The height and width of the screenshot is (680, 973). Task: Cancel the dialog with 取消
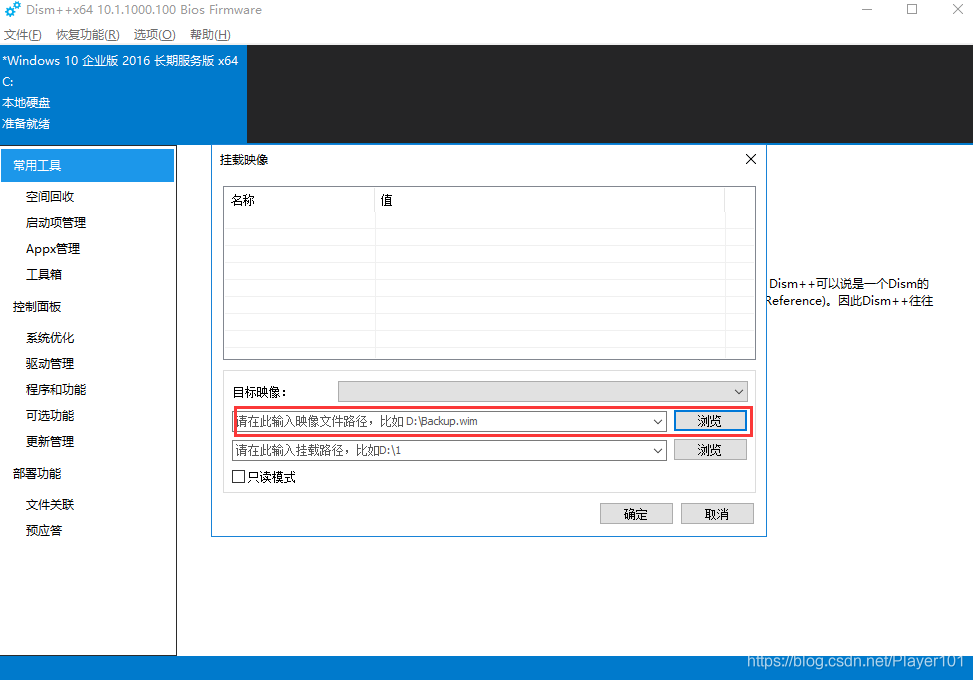coord(716,514)
